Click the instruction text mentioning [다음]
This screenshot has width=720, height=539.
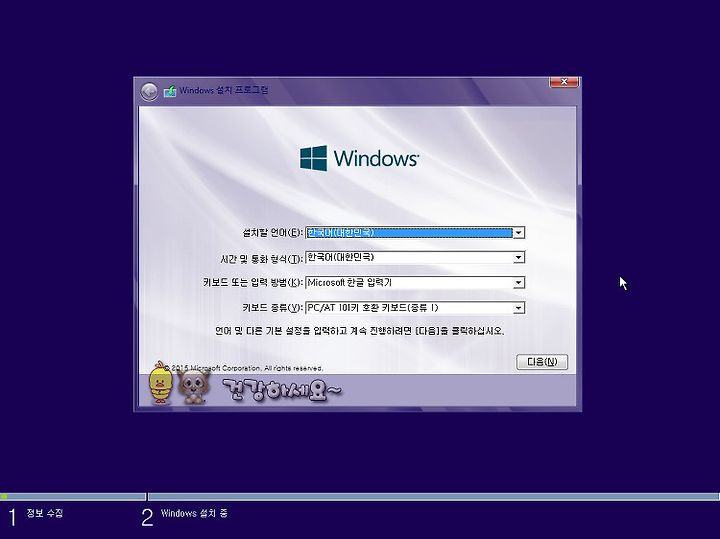point(360,331)
